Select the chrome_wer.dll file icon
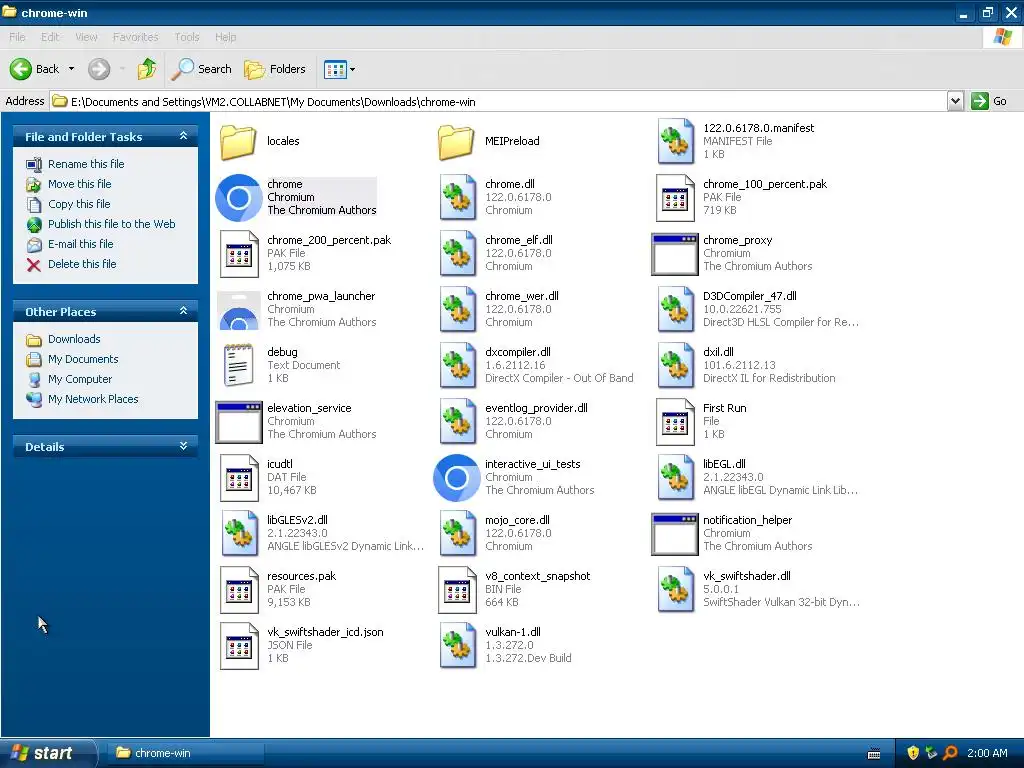 tap(456, 310)
